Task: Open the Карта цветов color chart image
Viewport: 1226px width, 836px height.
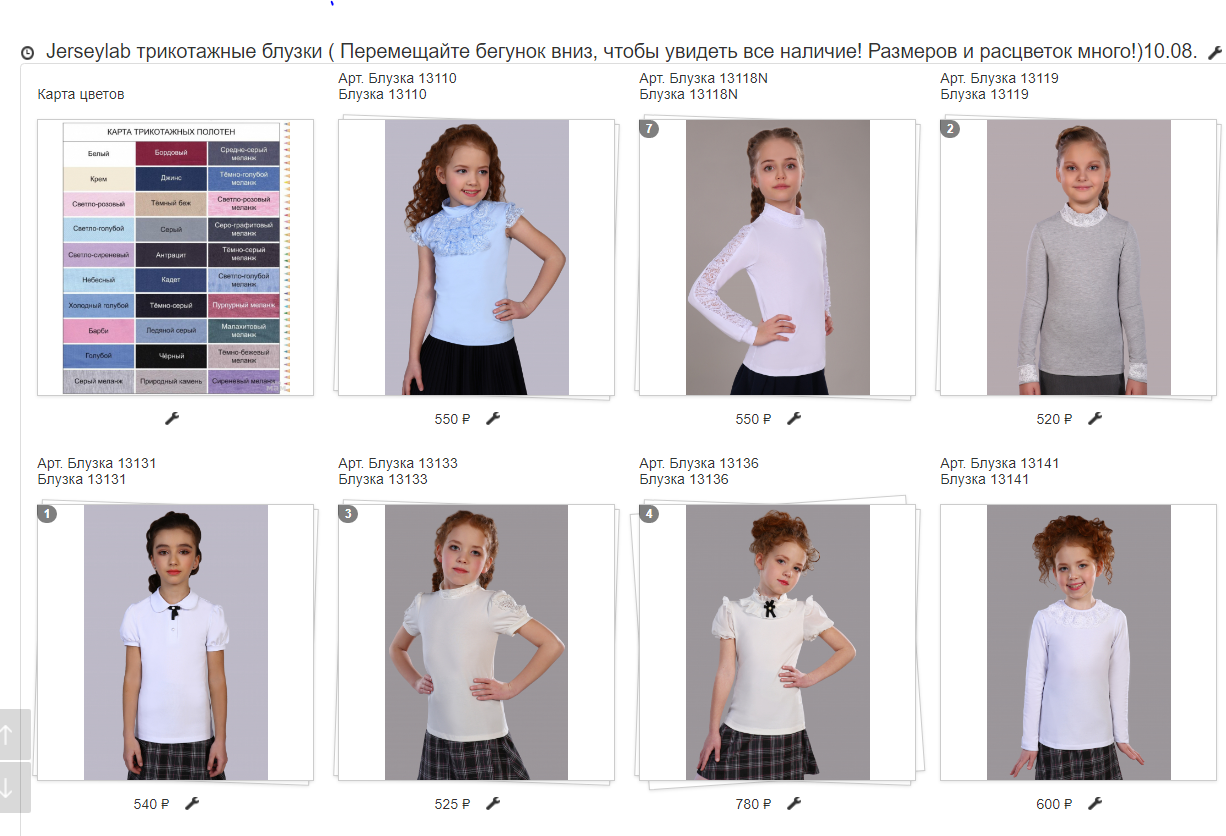Action: tap(175, 257)
